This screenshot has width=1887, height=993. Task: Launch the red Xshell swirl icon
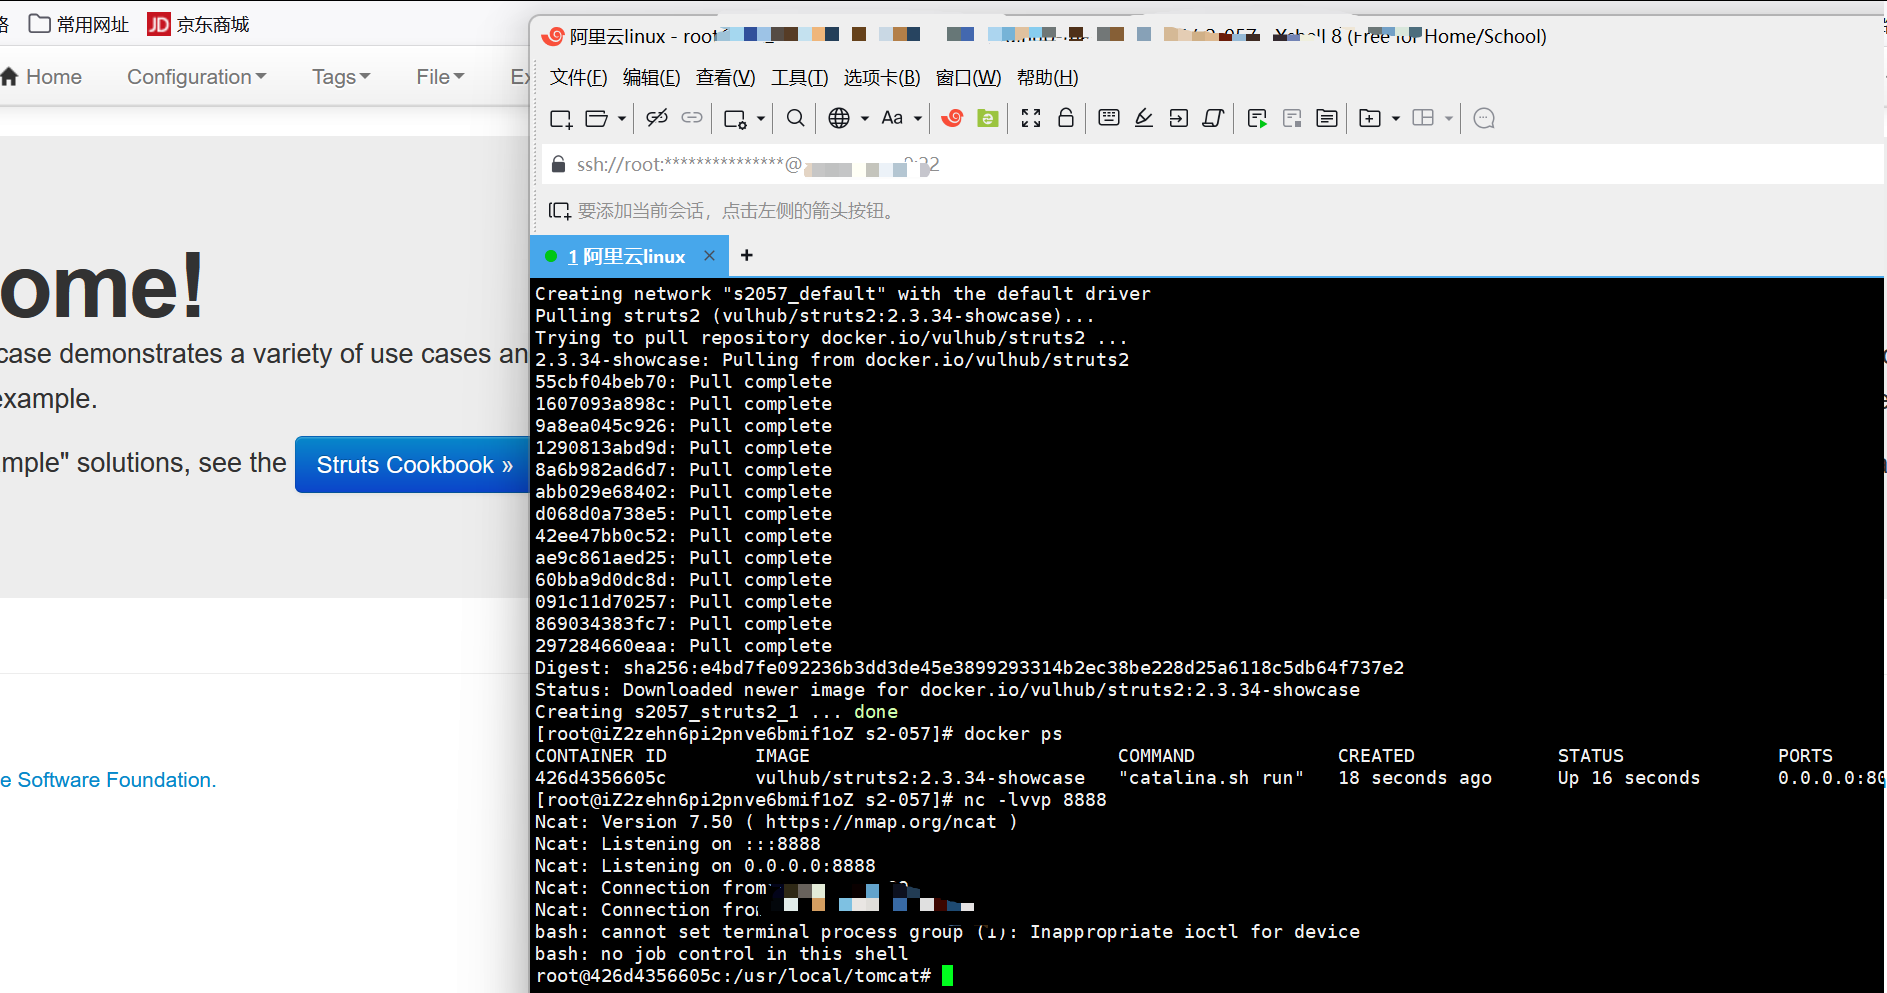952,118
